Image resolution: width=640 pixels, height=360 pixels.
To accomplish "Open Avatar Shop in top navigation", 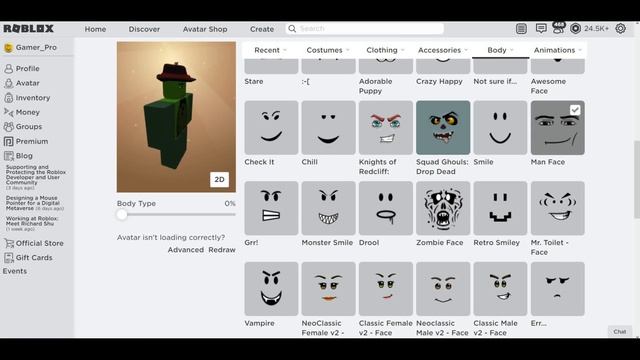I will (x=205, y=29).
